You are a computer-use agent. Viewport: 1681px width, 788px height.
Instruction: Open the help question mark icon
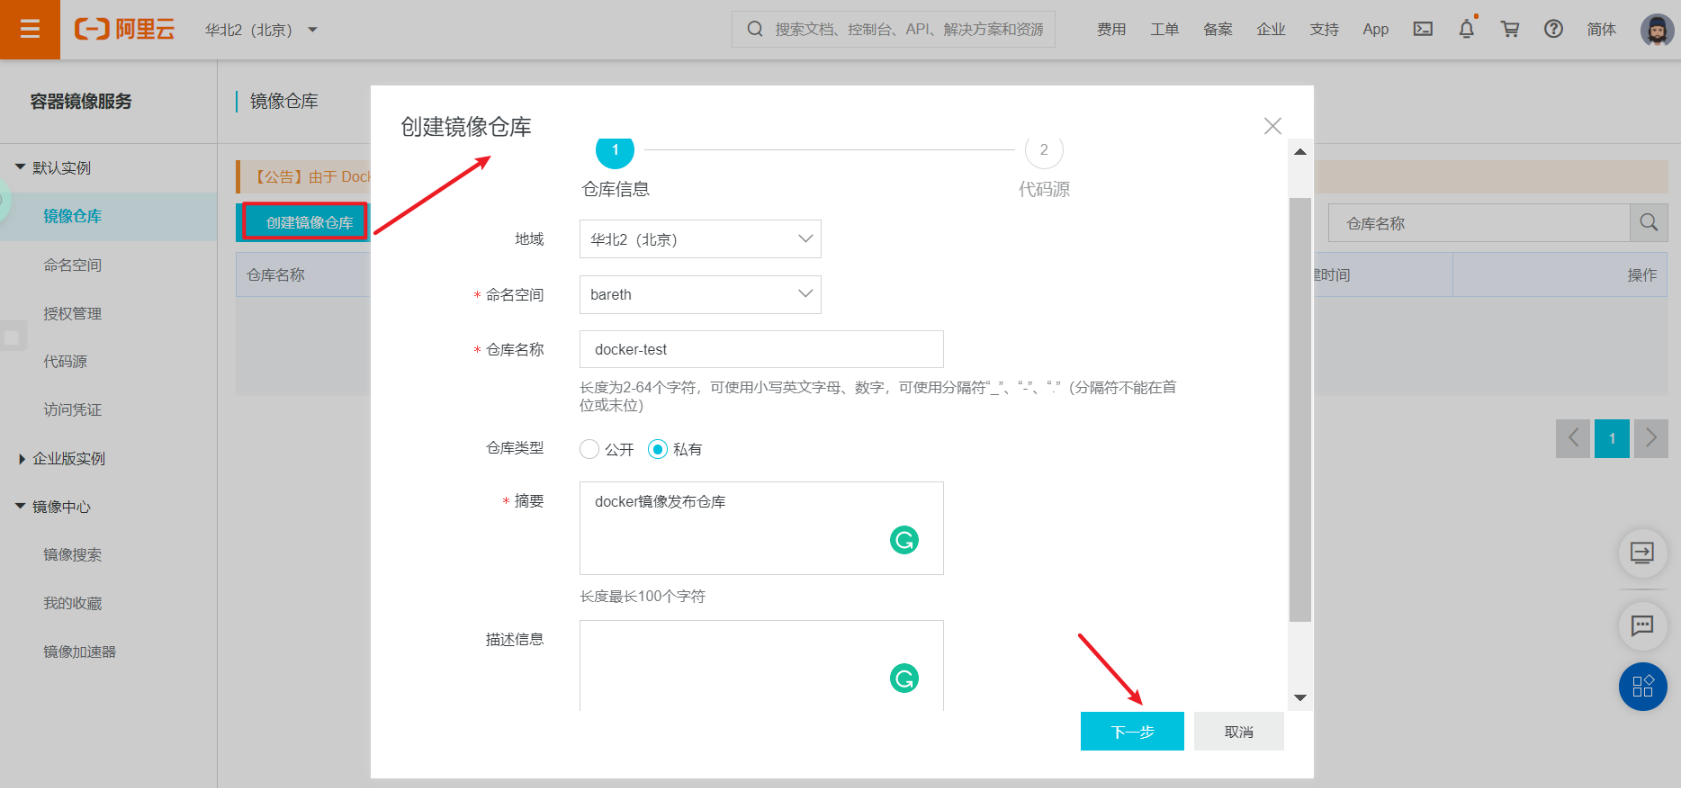(1553, 29)
